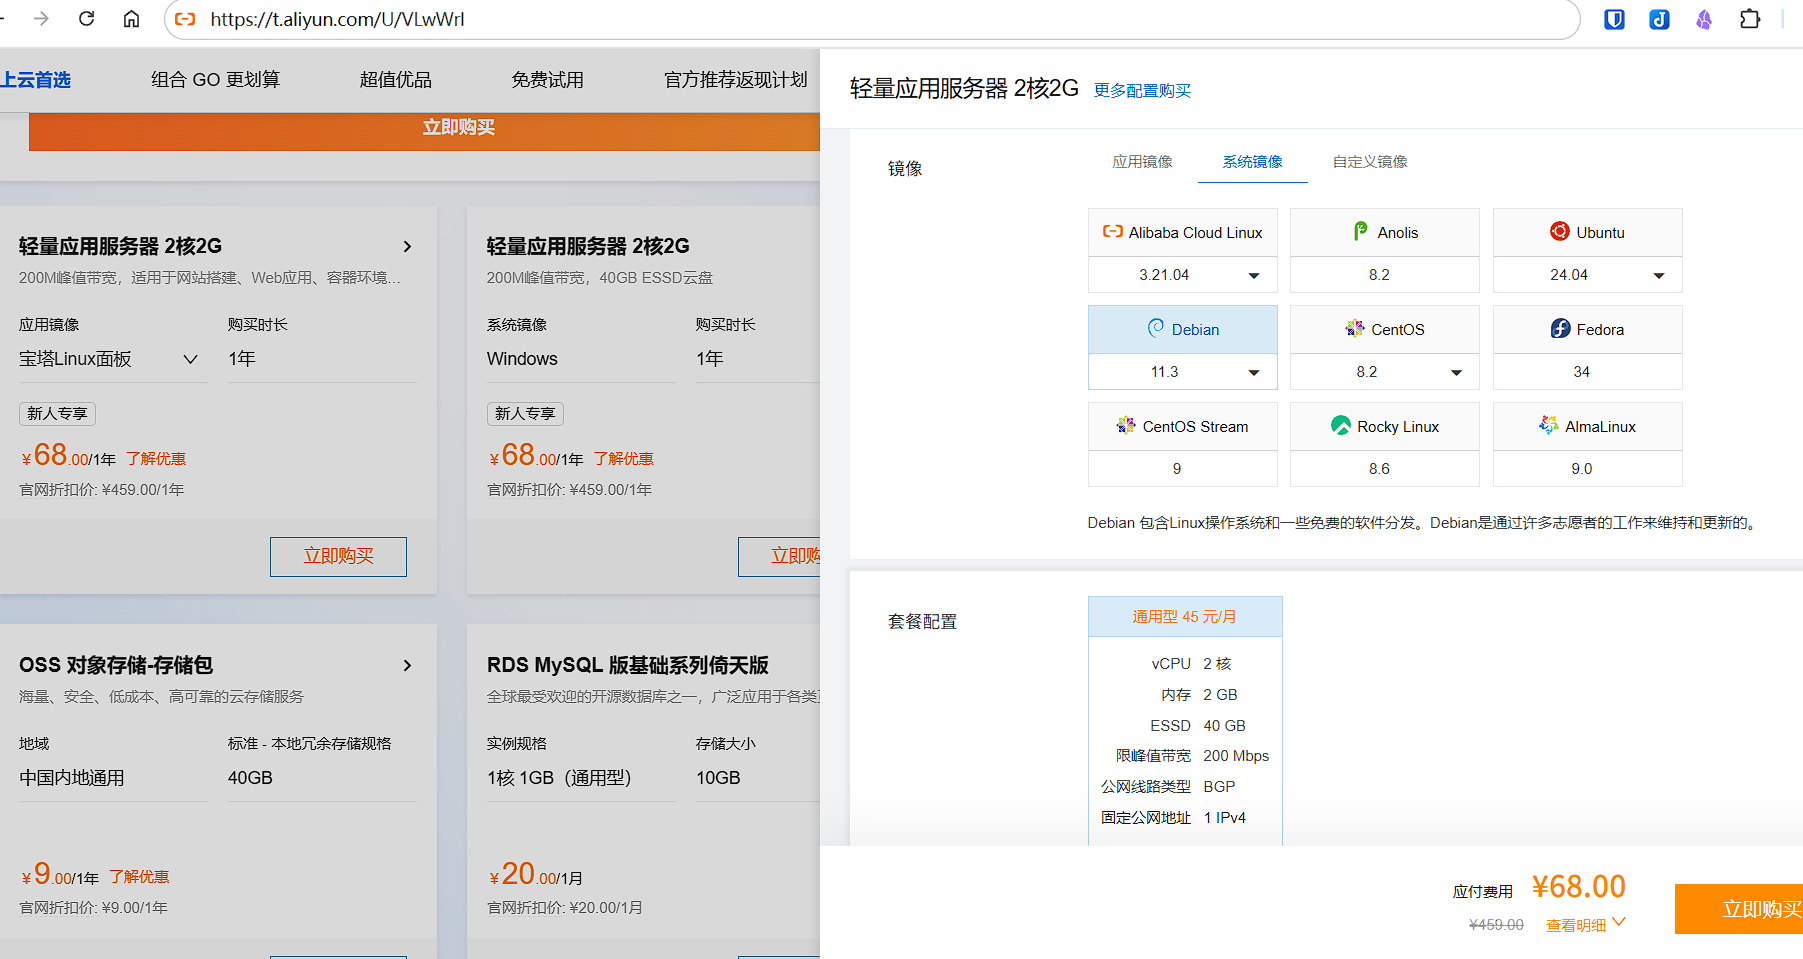The width and height of the screenshot is (1803, 959).
Task: Click the ¥68.00 payable amount
Action: pos(1579,887)
